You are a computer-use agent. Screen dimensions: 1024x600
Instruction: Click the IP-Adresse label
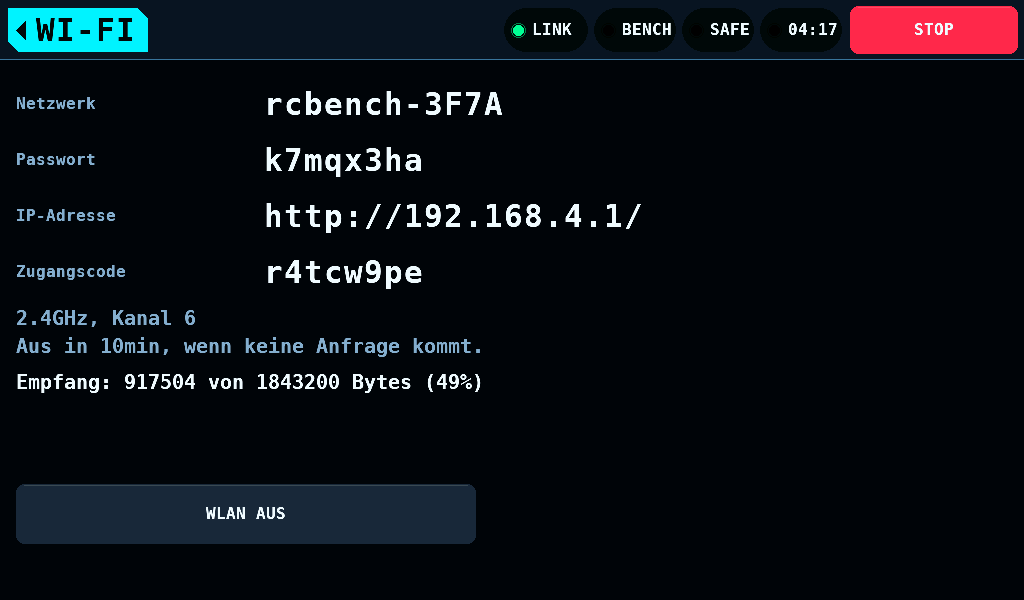tap(66, 215)
